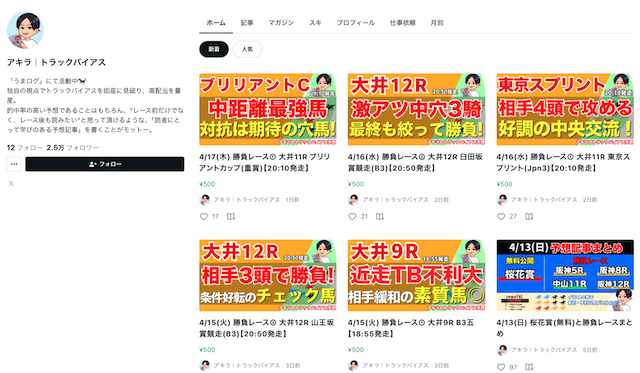This screenshot has height=373, width=640.
Task: Open the 4/13(日) 桜花賞(無料) article title
Action: pos(564,328)
